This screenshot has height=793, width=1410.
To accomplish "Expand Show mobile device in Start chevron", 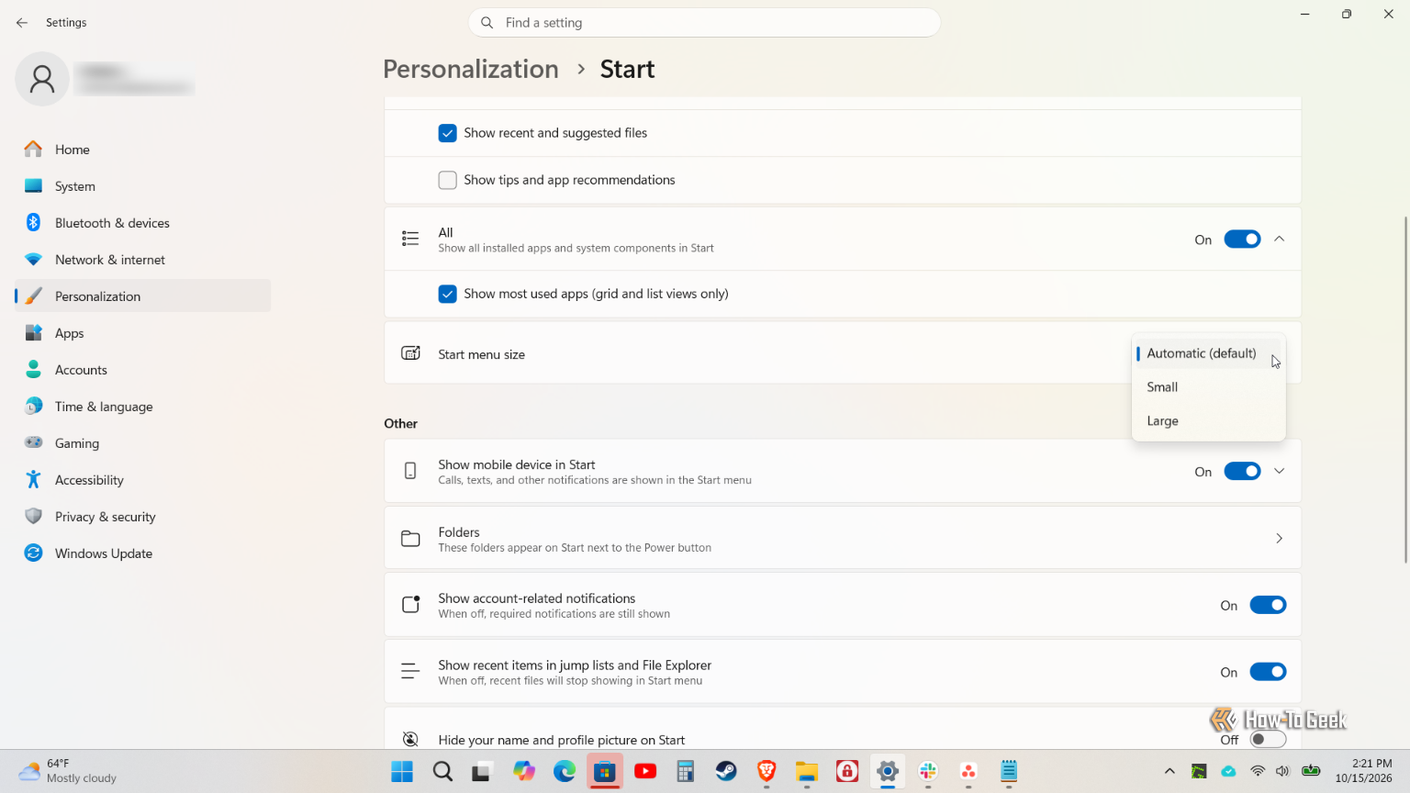I will click(1279, 471).
